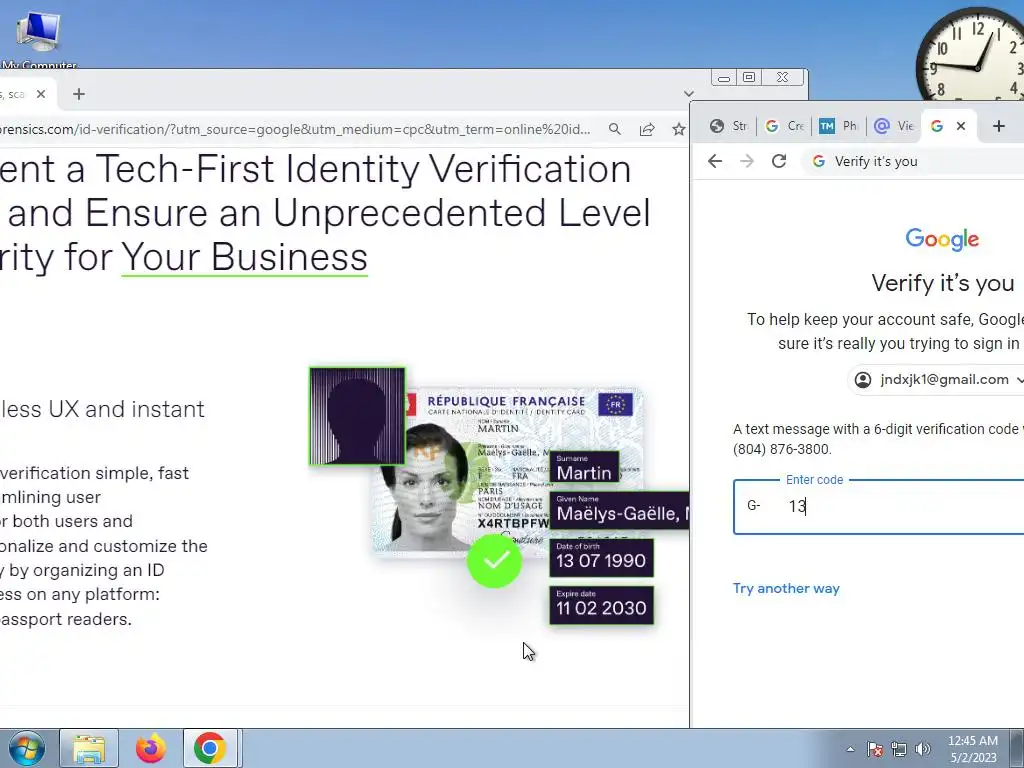Go back in the right browser
The image size is (1024, 768).
(x=715, y=161)
